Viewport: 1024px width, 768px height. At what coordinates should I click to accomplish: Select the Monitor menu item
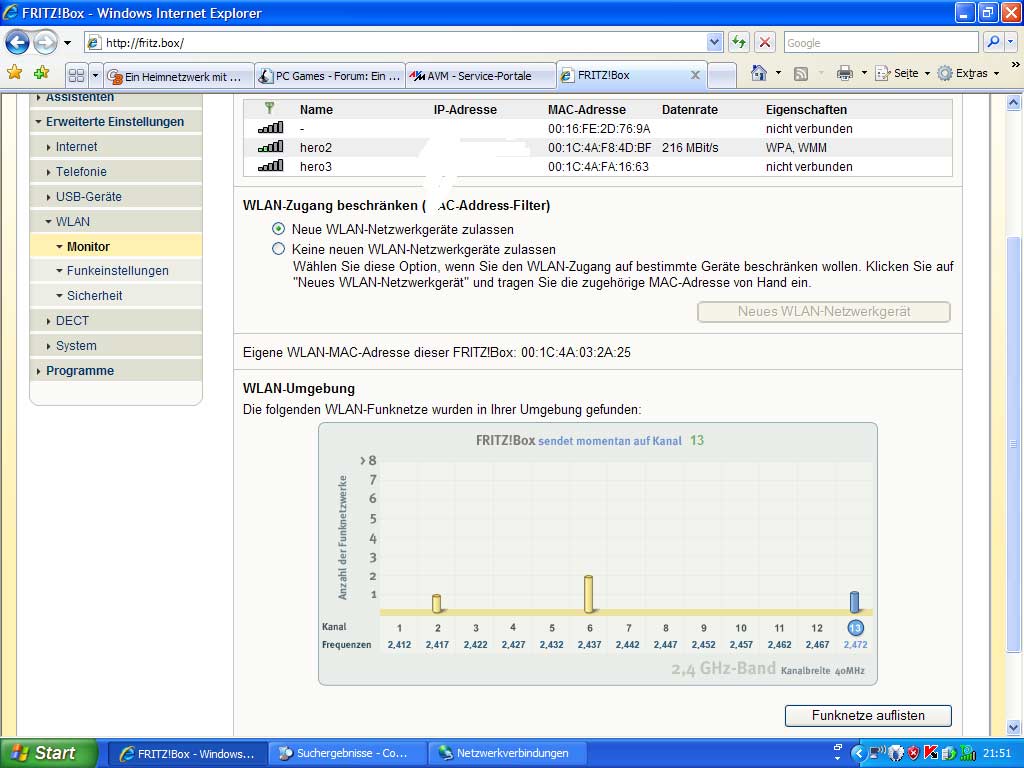coord(116,246)
